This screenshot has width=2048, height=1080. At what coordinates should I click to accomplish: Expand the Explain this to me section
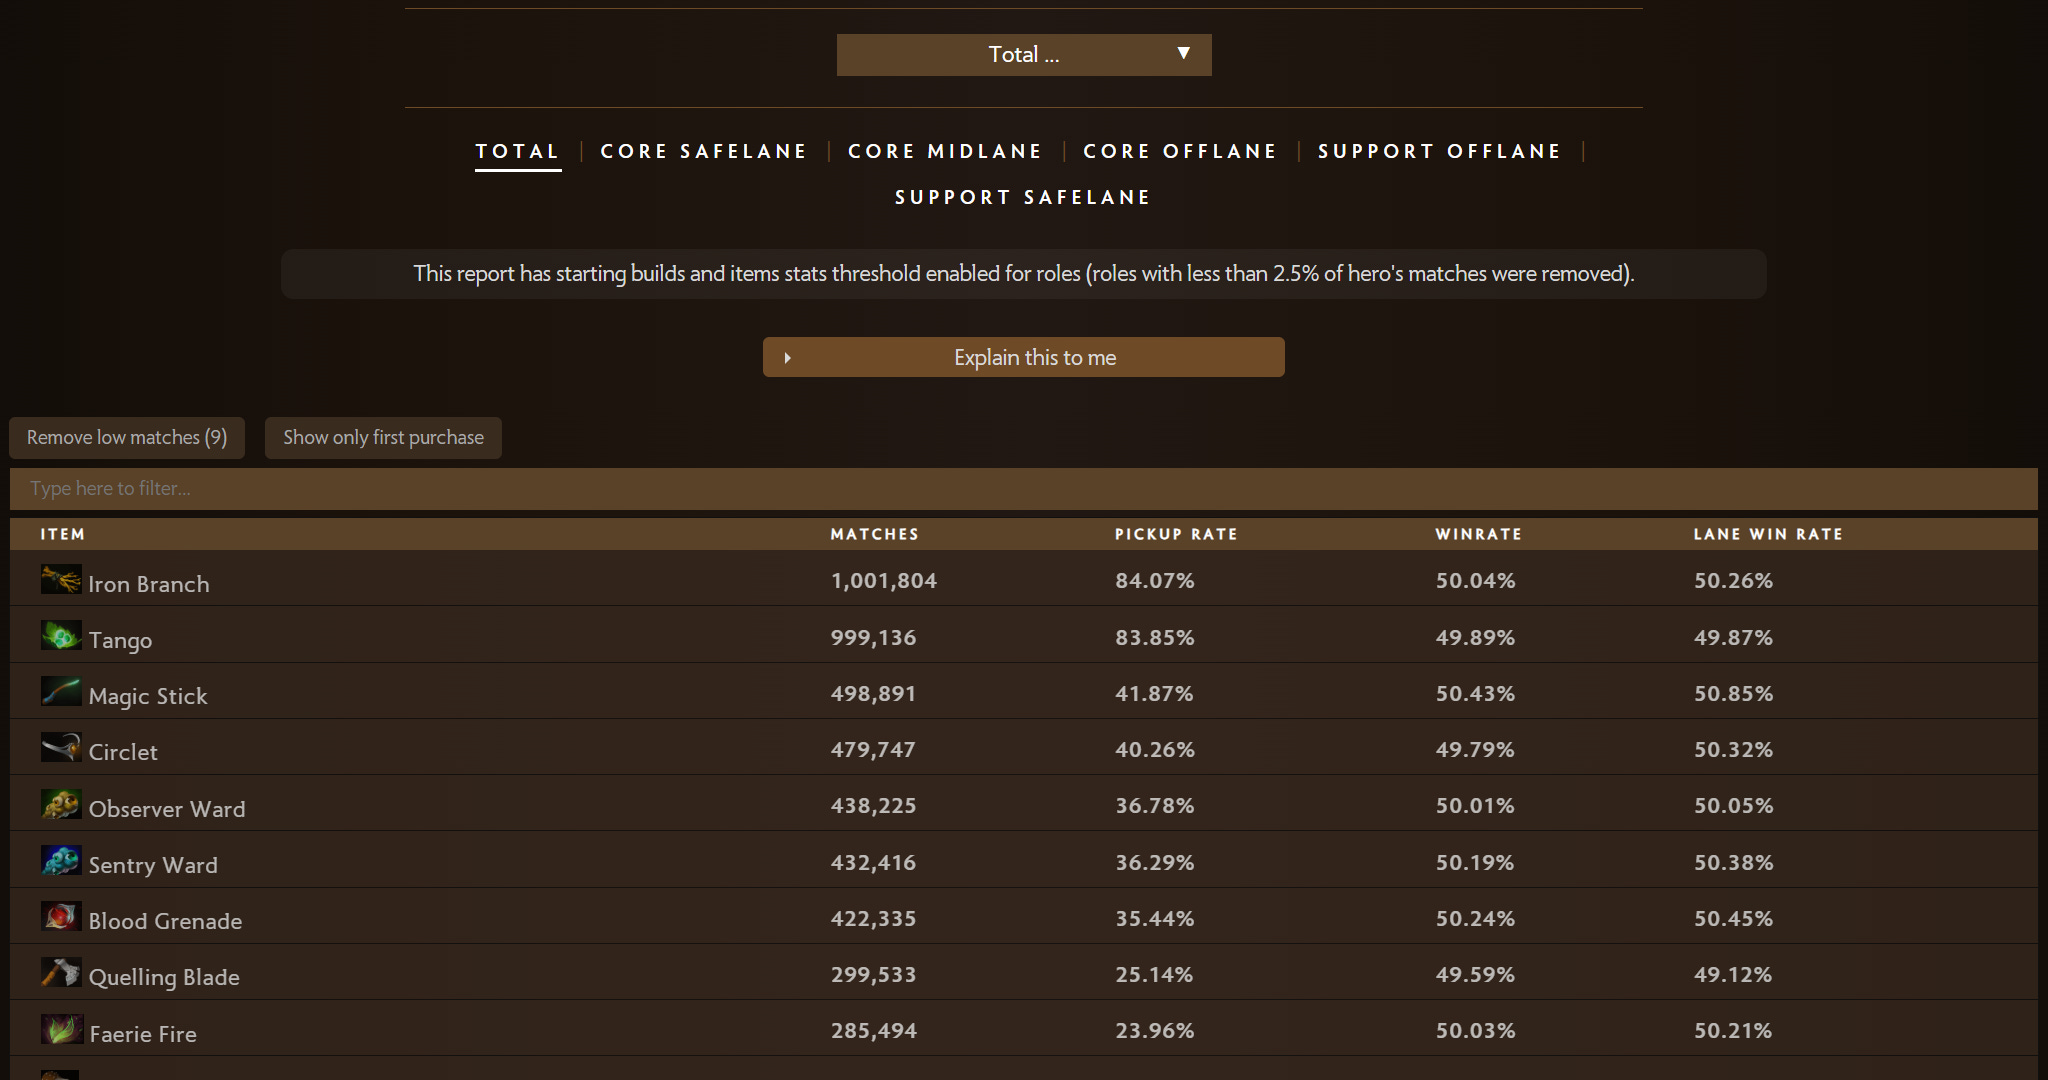[x=1024, y=357]
